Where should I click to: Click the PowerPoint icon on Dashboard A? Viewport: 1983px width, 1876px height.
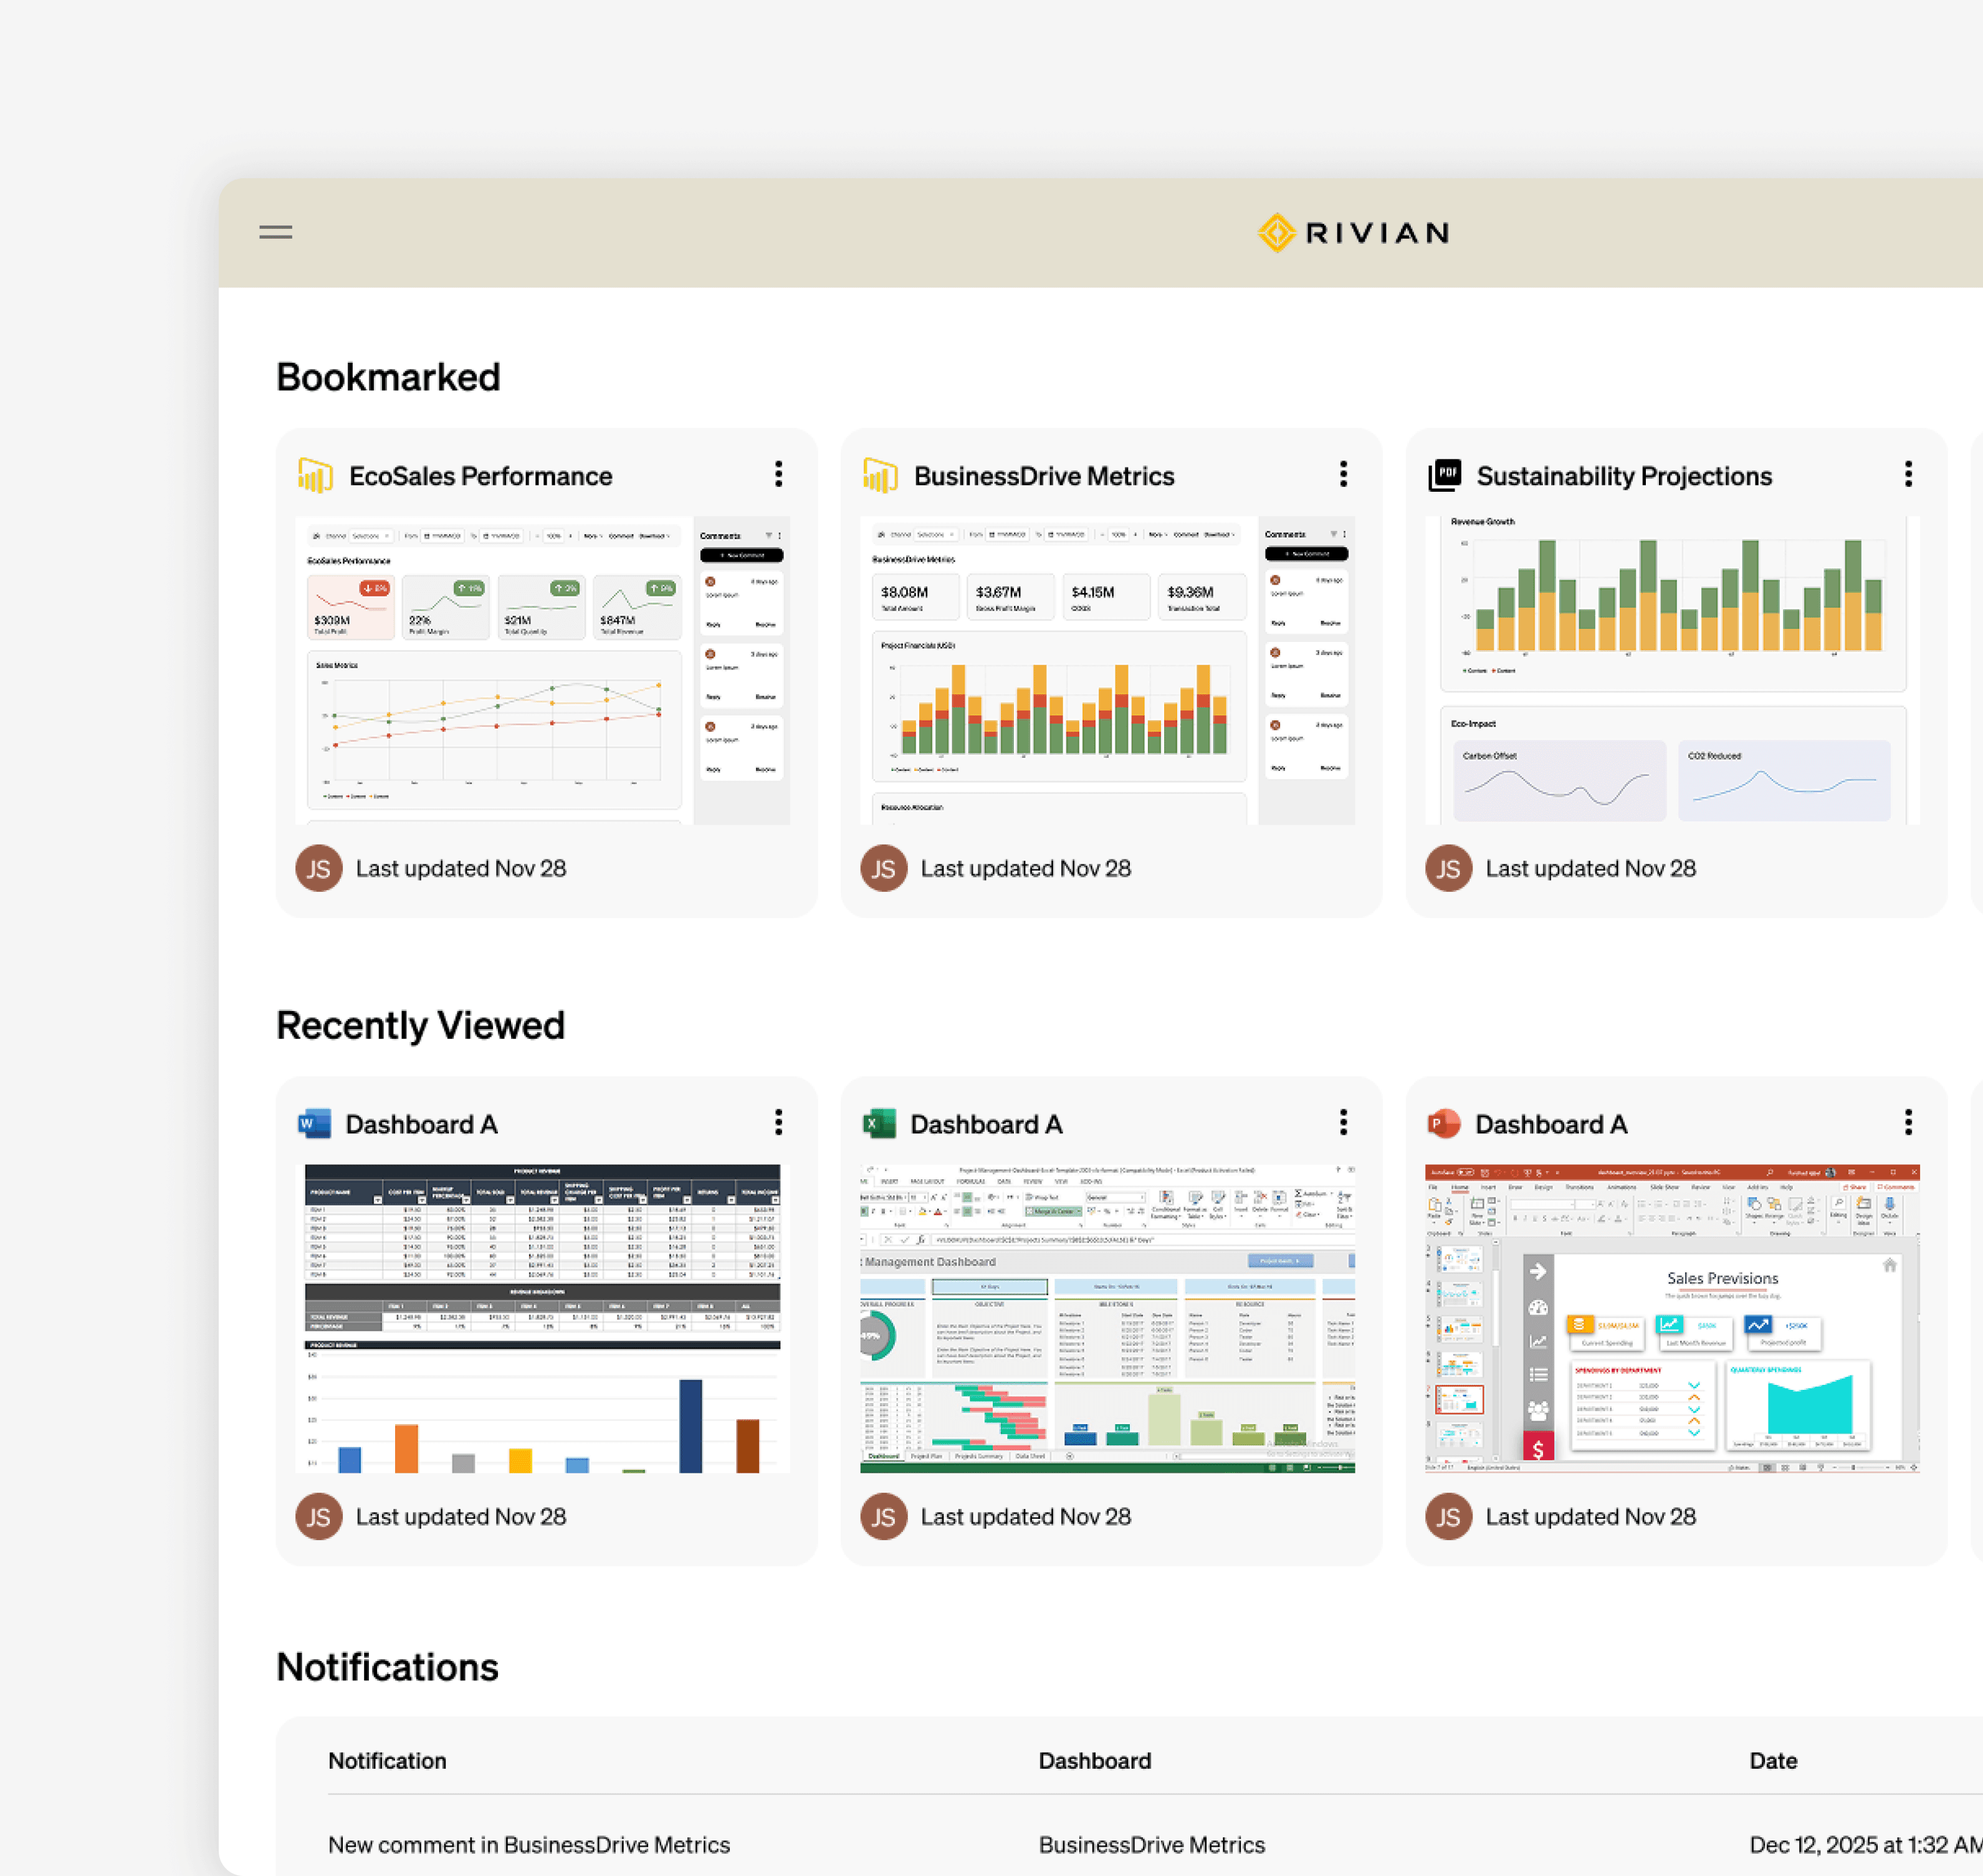click(x=1444, y=1123)
